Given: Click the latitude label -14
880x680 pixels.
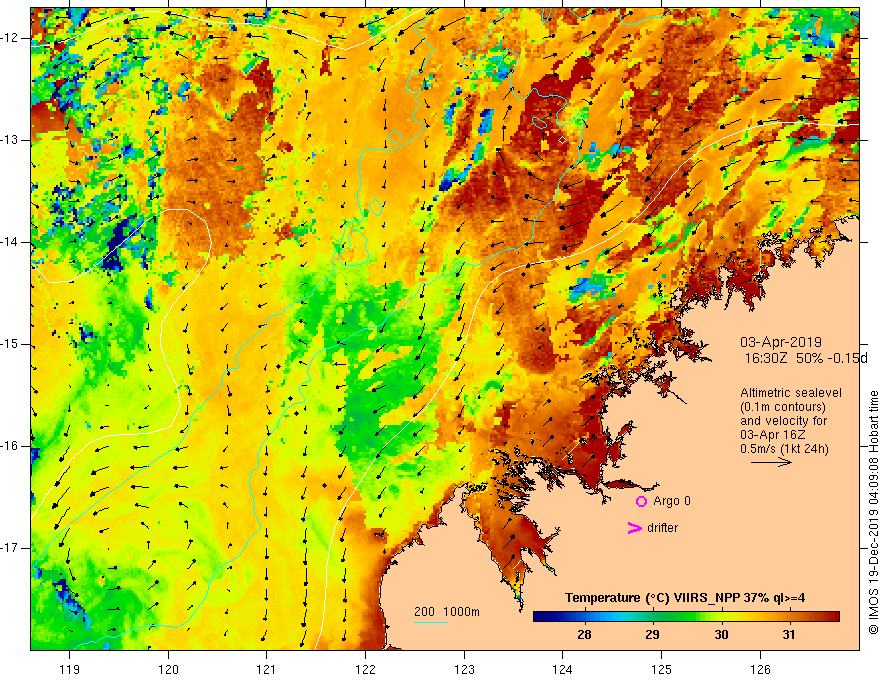Looking at the screenshot, I should pyautogui.click(x=10, y=242).
